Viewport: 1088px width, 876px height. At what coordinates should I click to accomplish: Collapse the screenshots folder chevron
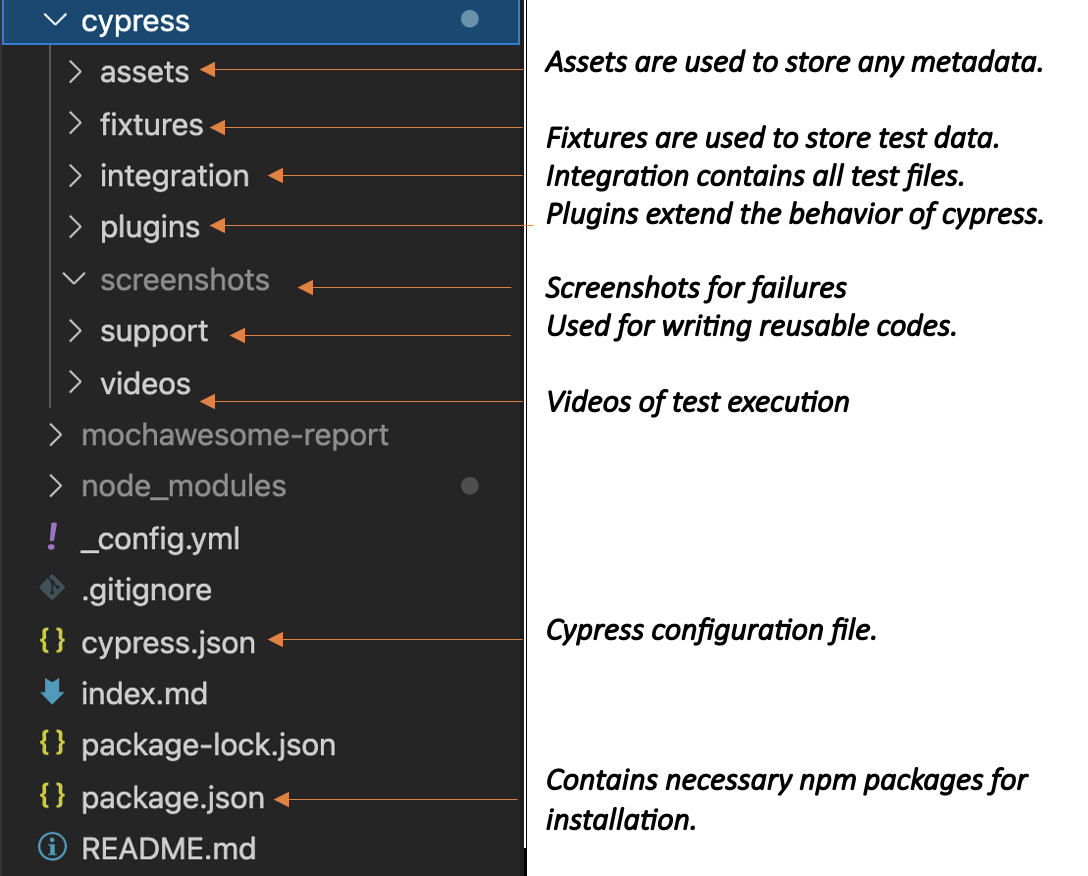pyautogui.click(x=75, y=279)
